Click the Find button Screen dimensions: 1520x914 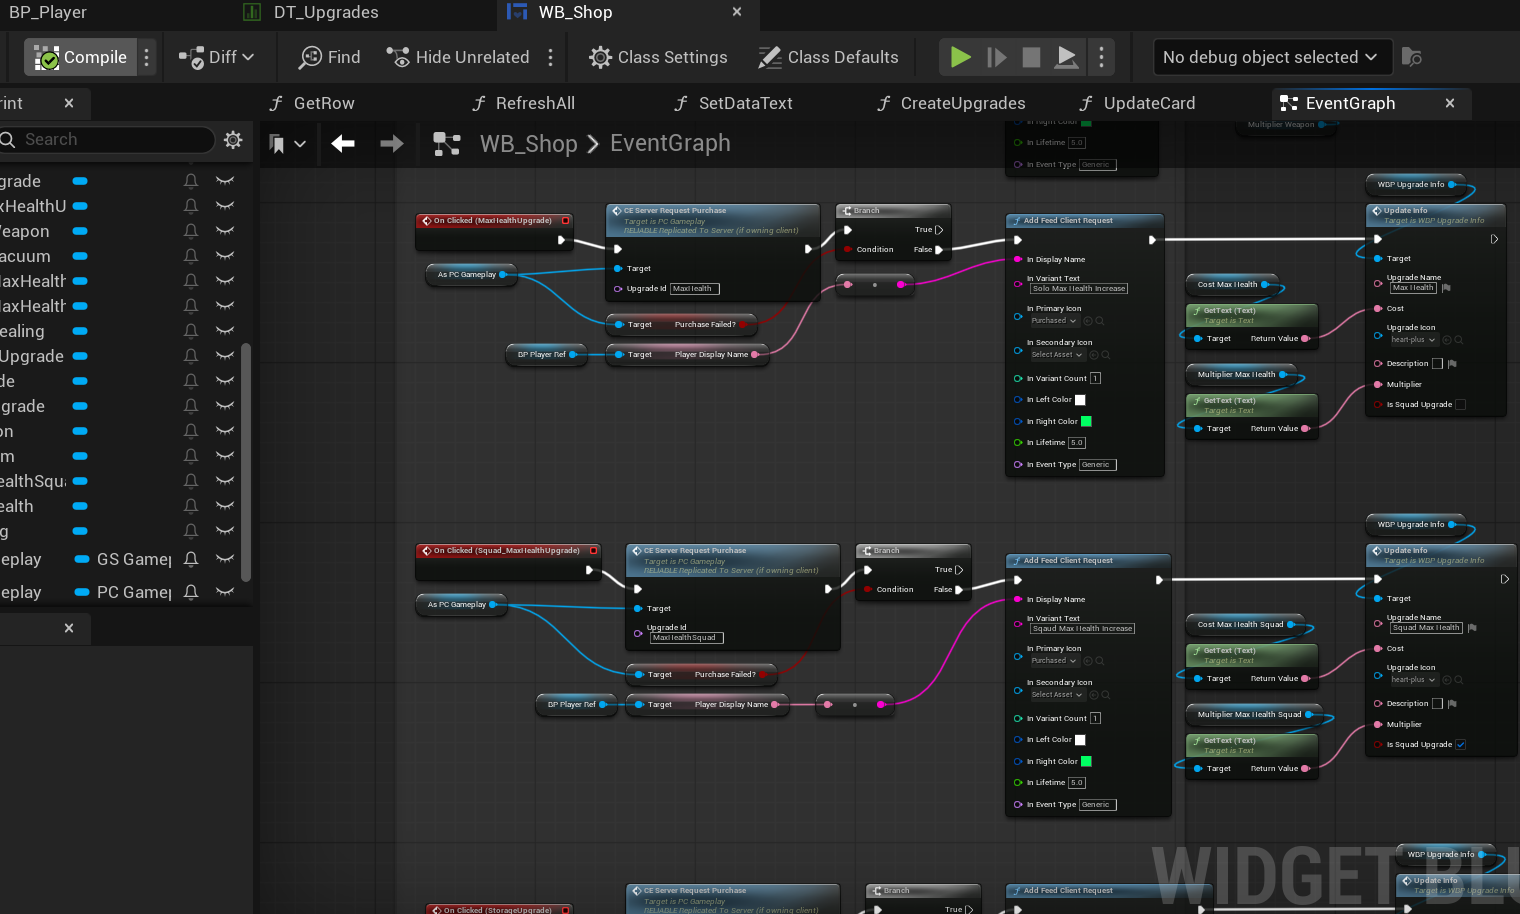330,57
